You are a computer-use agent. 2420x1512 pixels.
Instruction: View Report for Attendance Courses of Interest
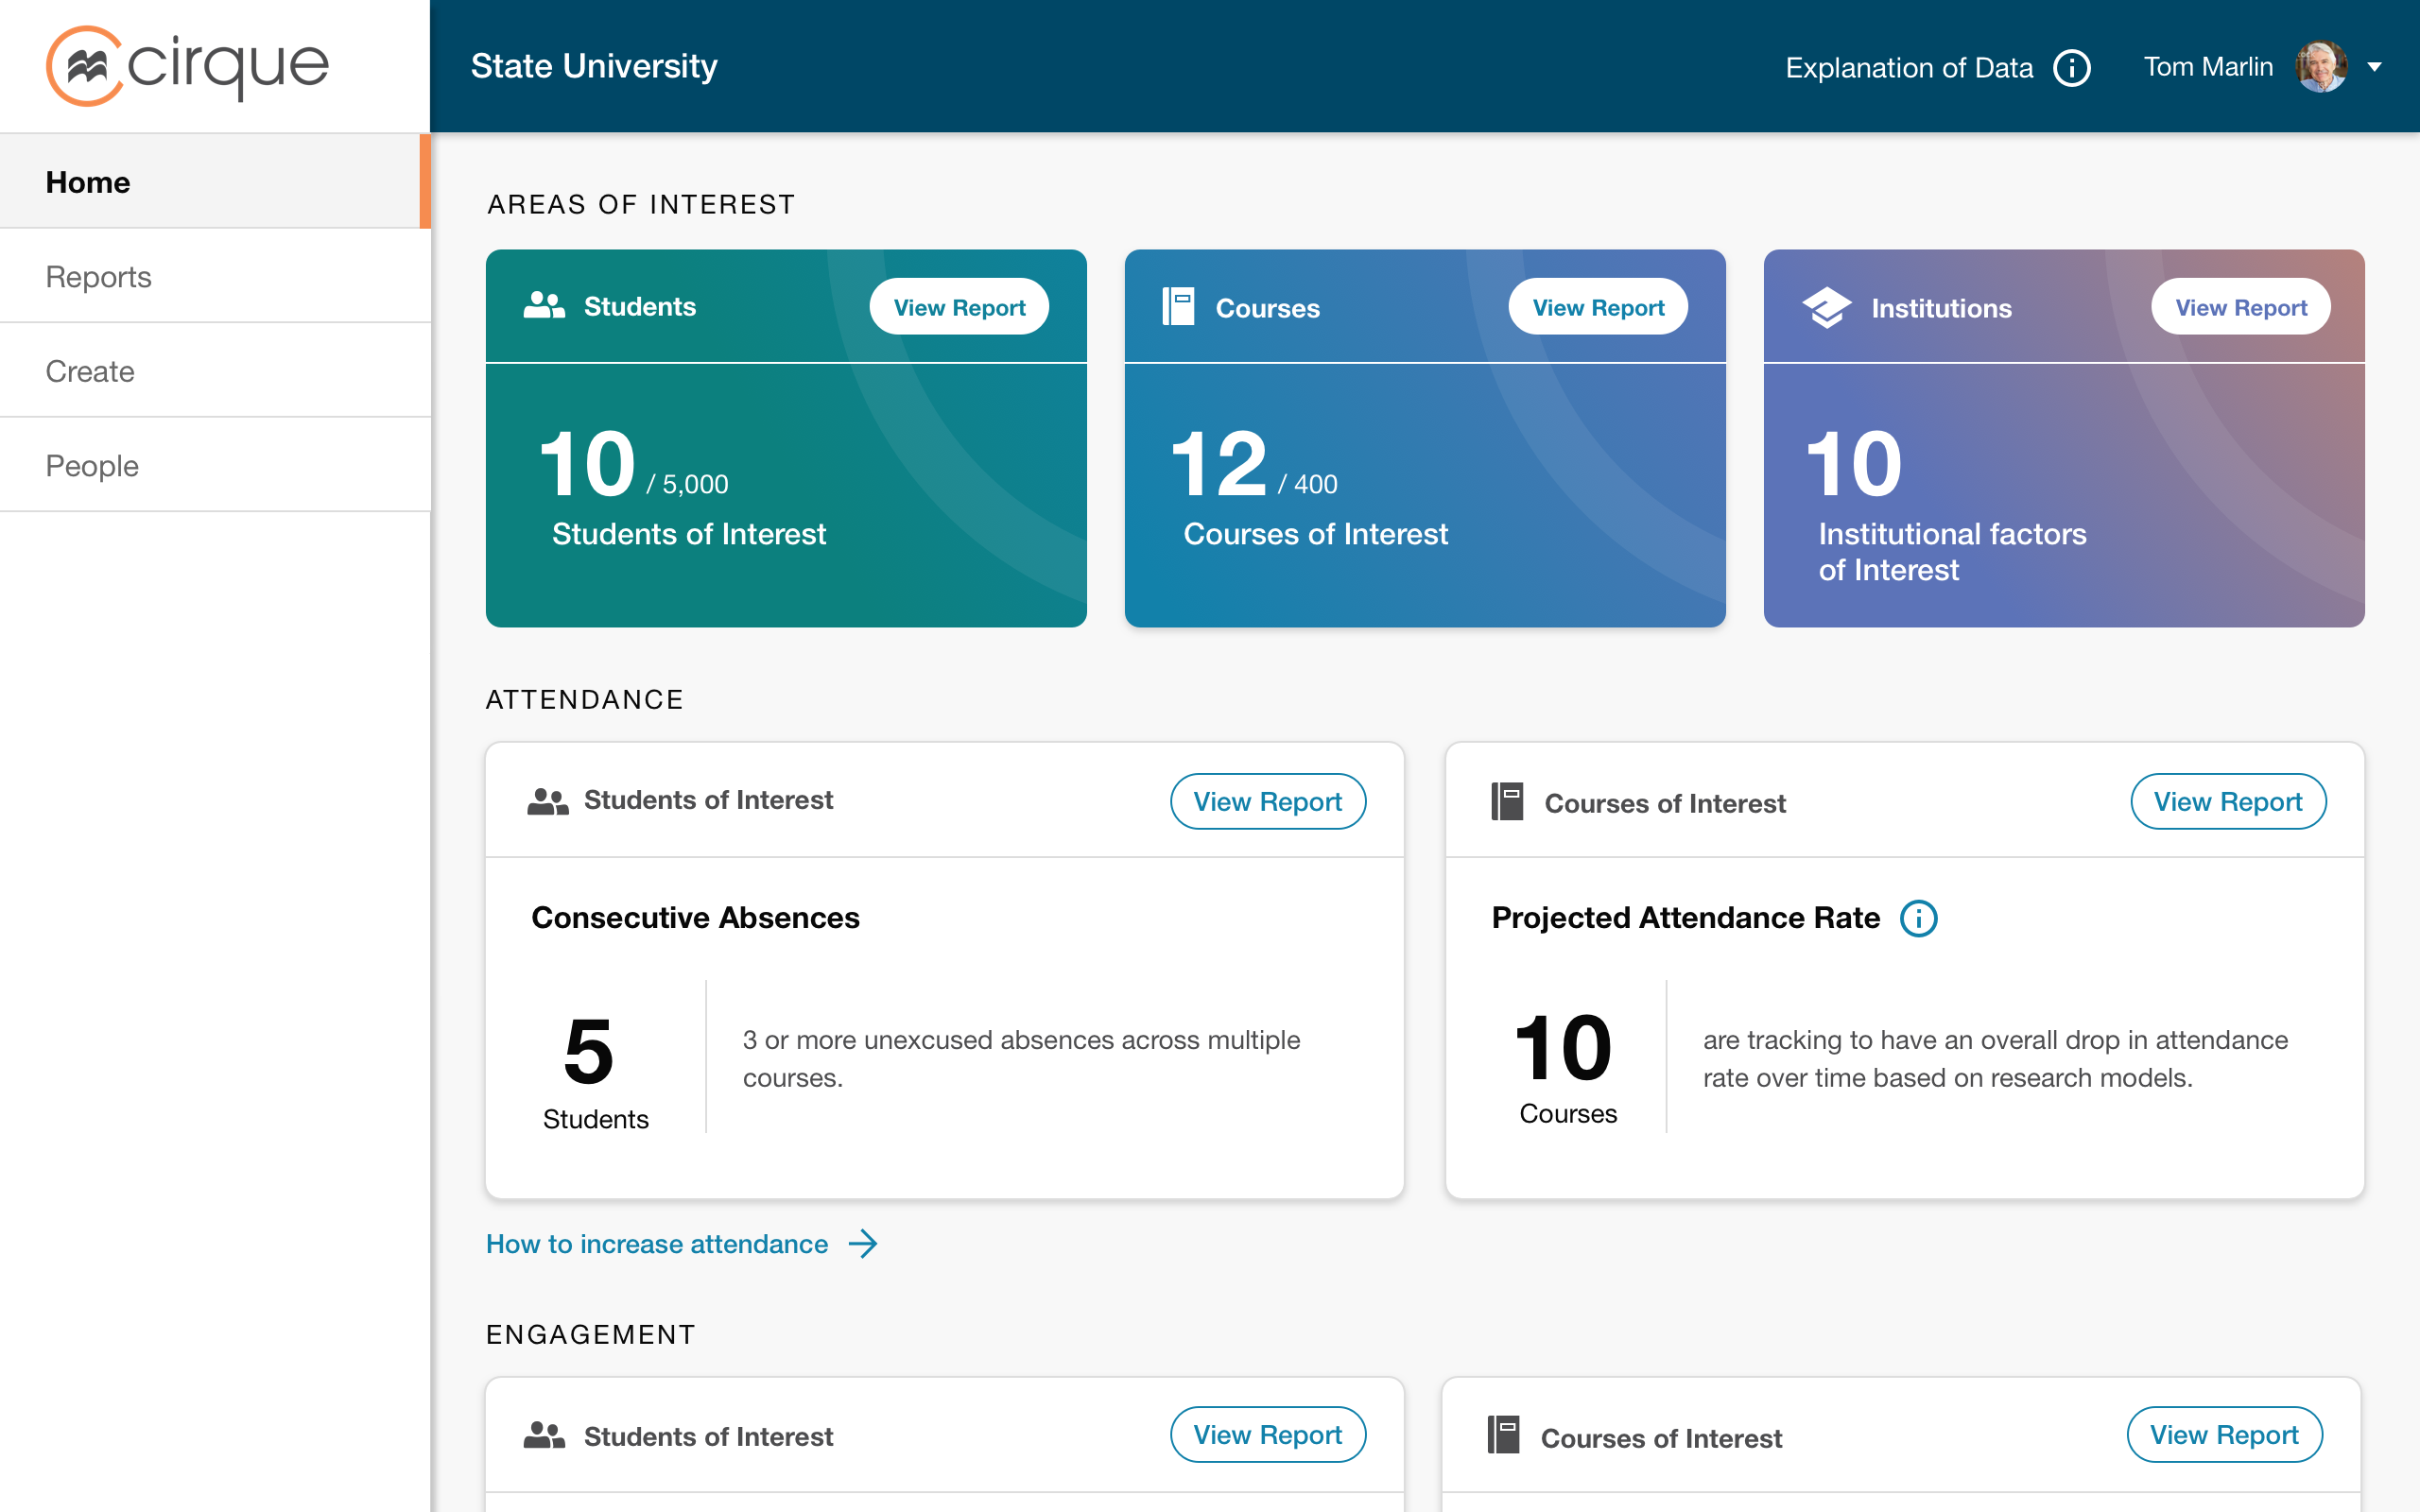pyautogui.click(x=2227, y=801)
